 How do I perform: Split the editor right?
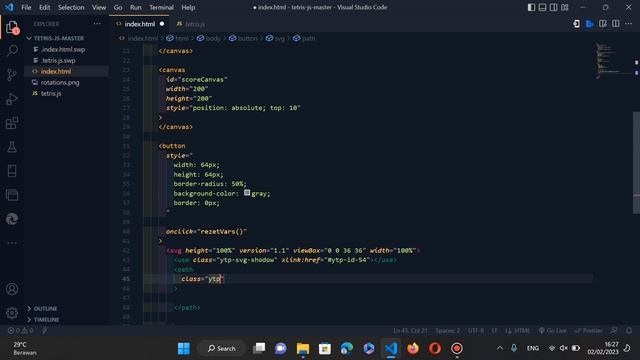(x=616, y=24)
